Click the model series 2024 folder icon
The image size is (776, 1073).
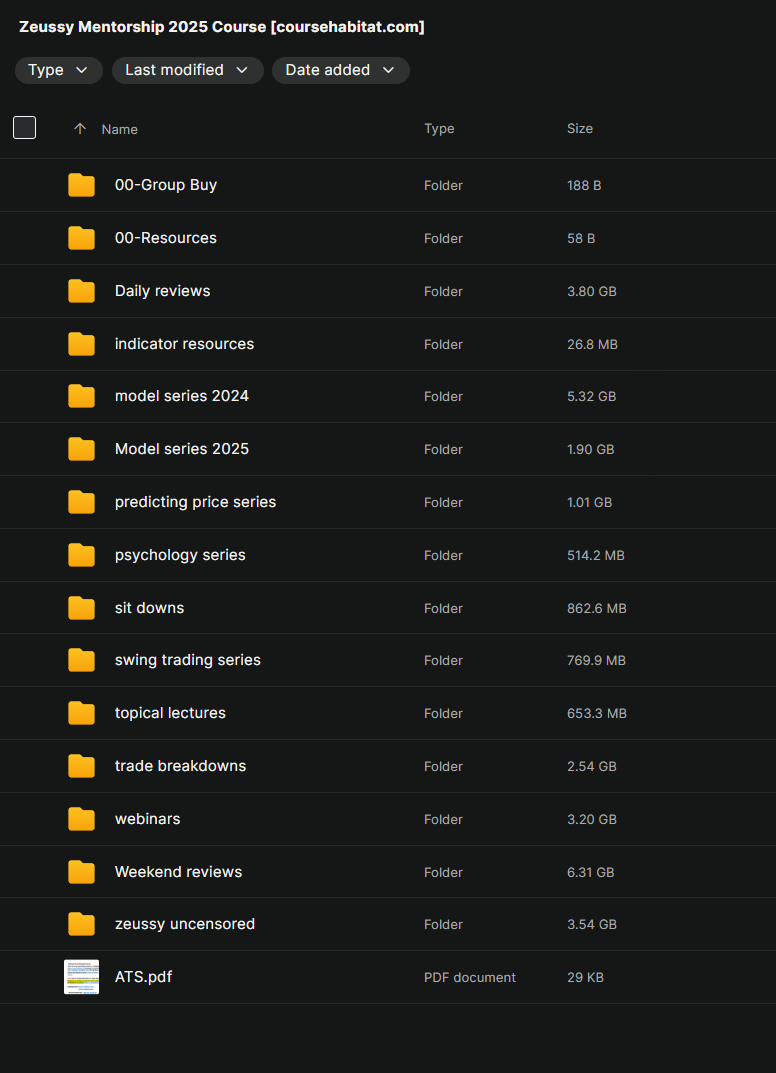point(81,396)
